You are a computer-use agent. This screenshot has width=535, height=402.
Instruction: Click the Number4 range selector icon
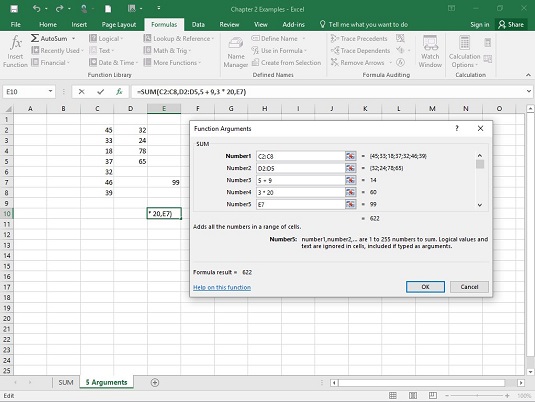tap(350, 192)
